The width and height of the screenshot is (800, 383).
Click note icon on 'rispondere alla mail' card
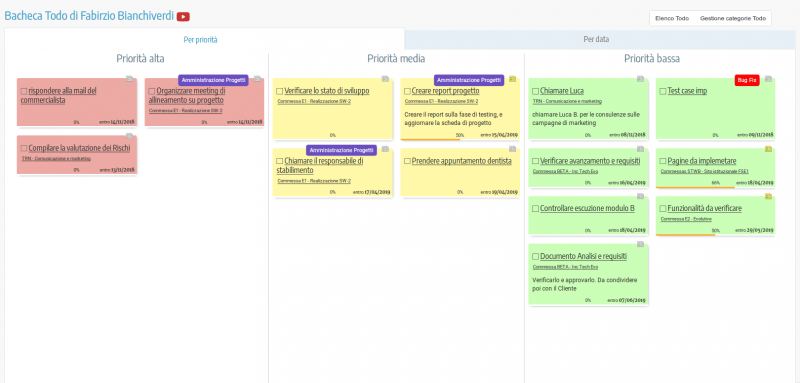pyautogui.click(x=130, y=79)
